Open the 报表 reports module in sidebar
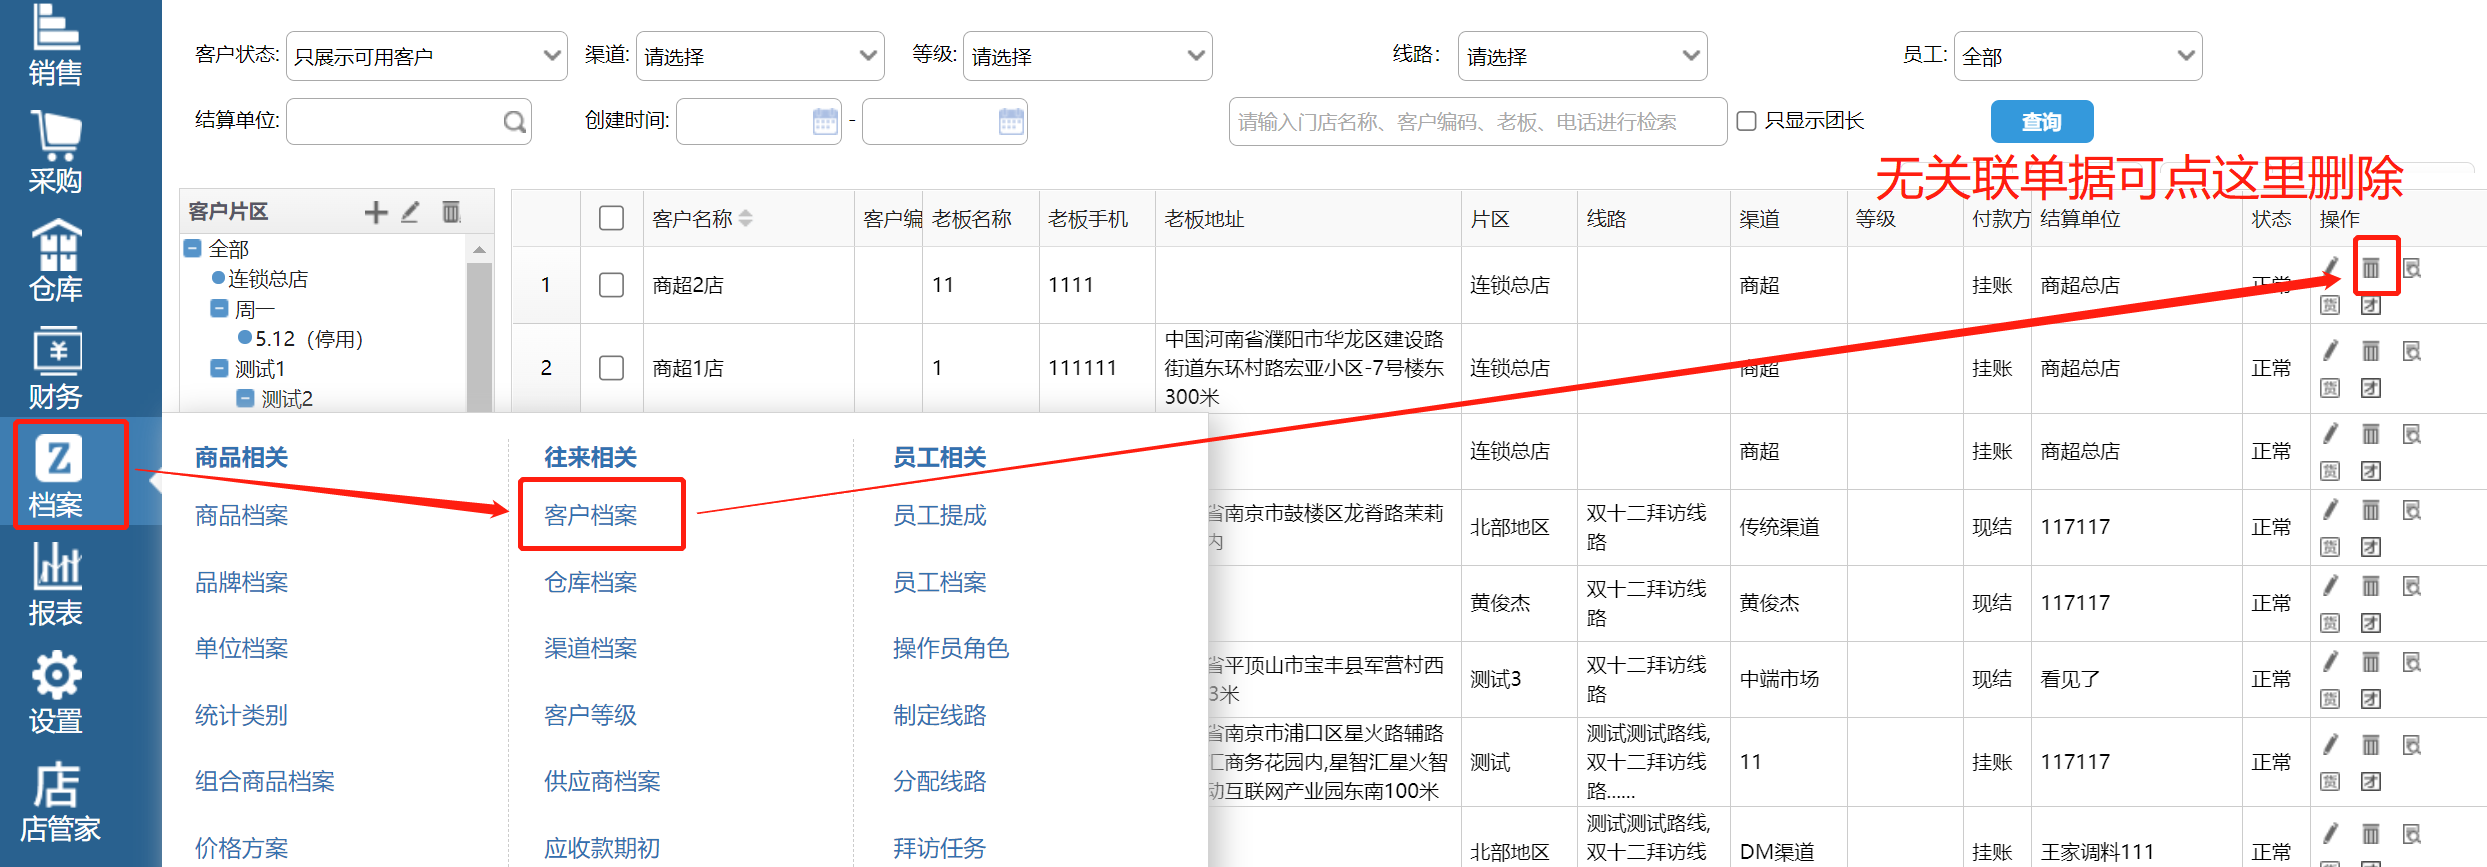 pyautogui.click(x=56, y=584)
